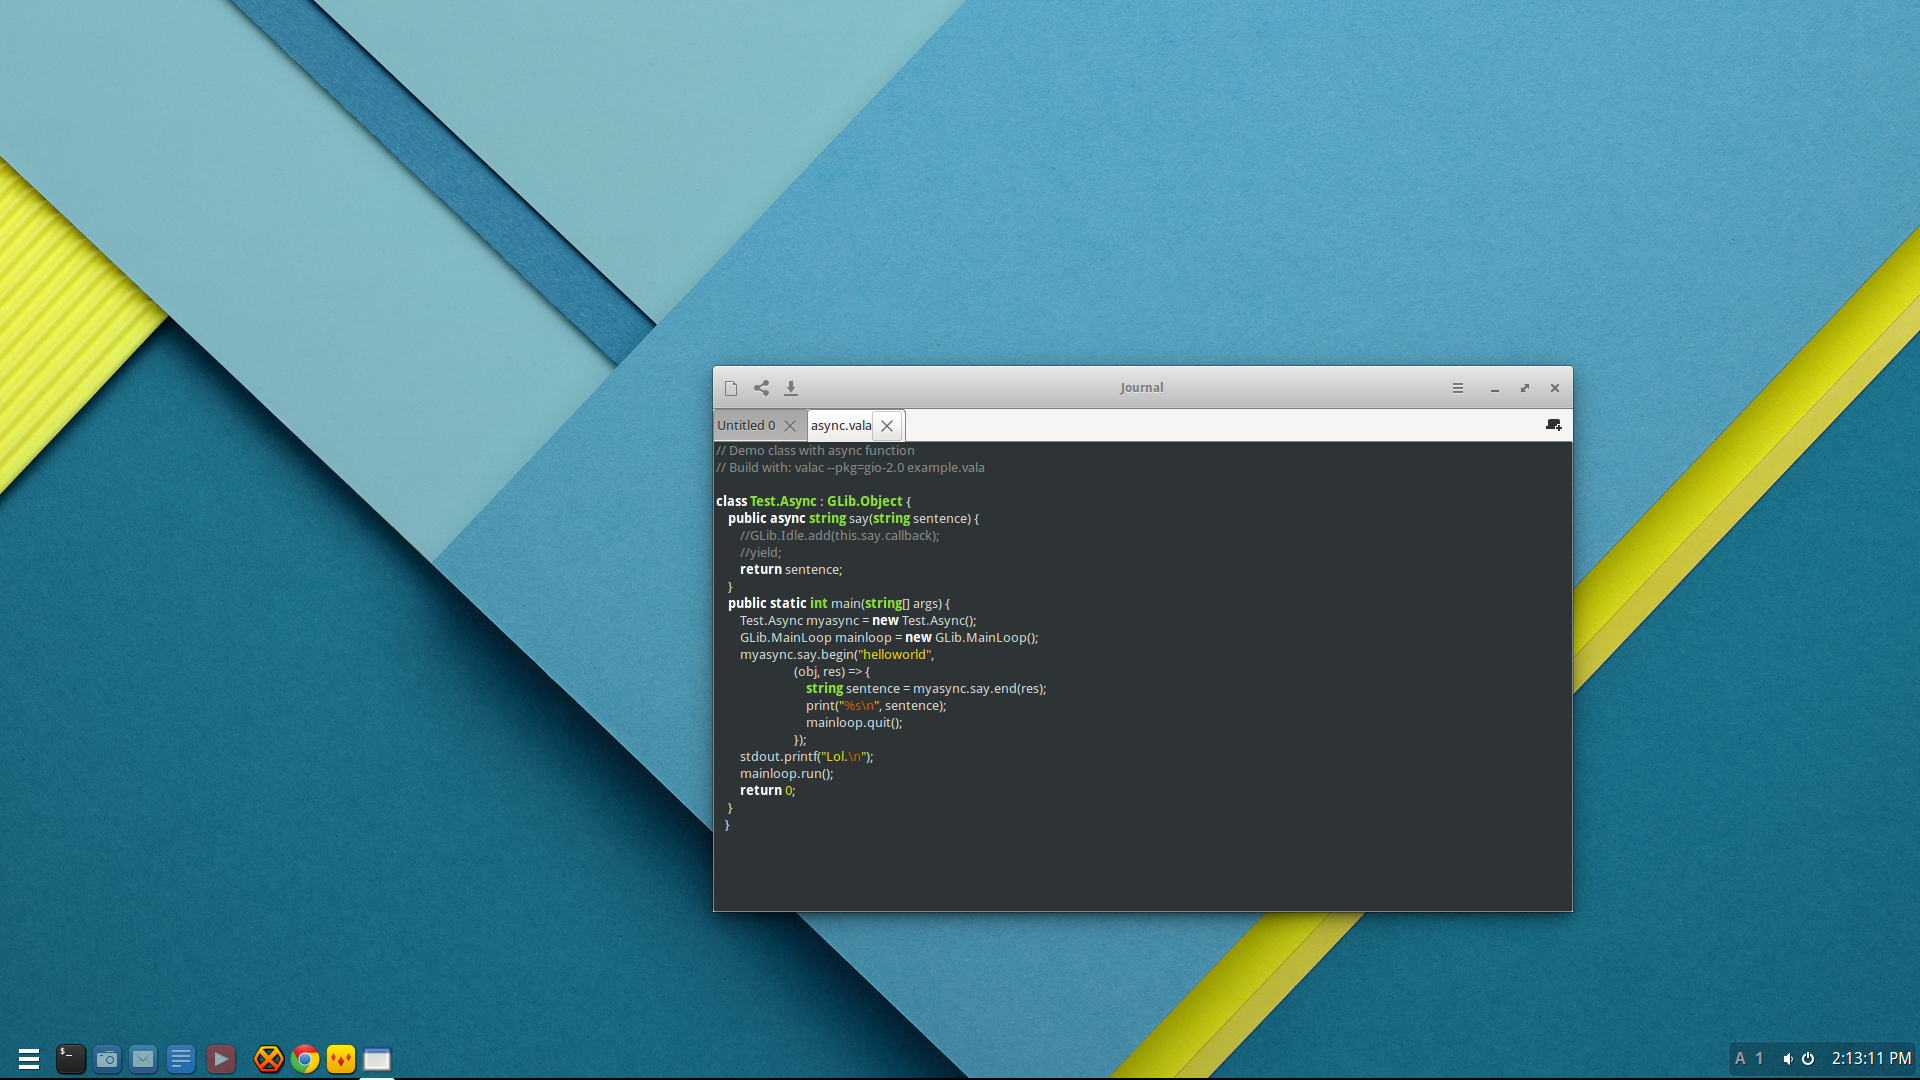Maximize the Journal window
This screenshot has height=1080, width=1920.
pos(1525,388)
